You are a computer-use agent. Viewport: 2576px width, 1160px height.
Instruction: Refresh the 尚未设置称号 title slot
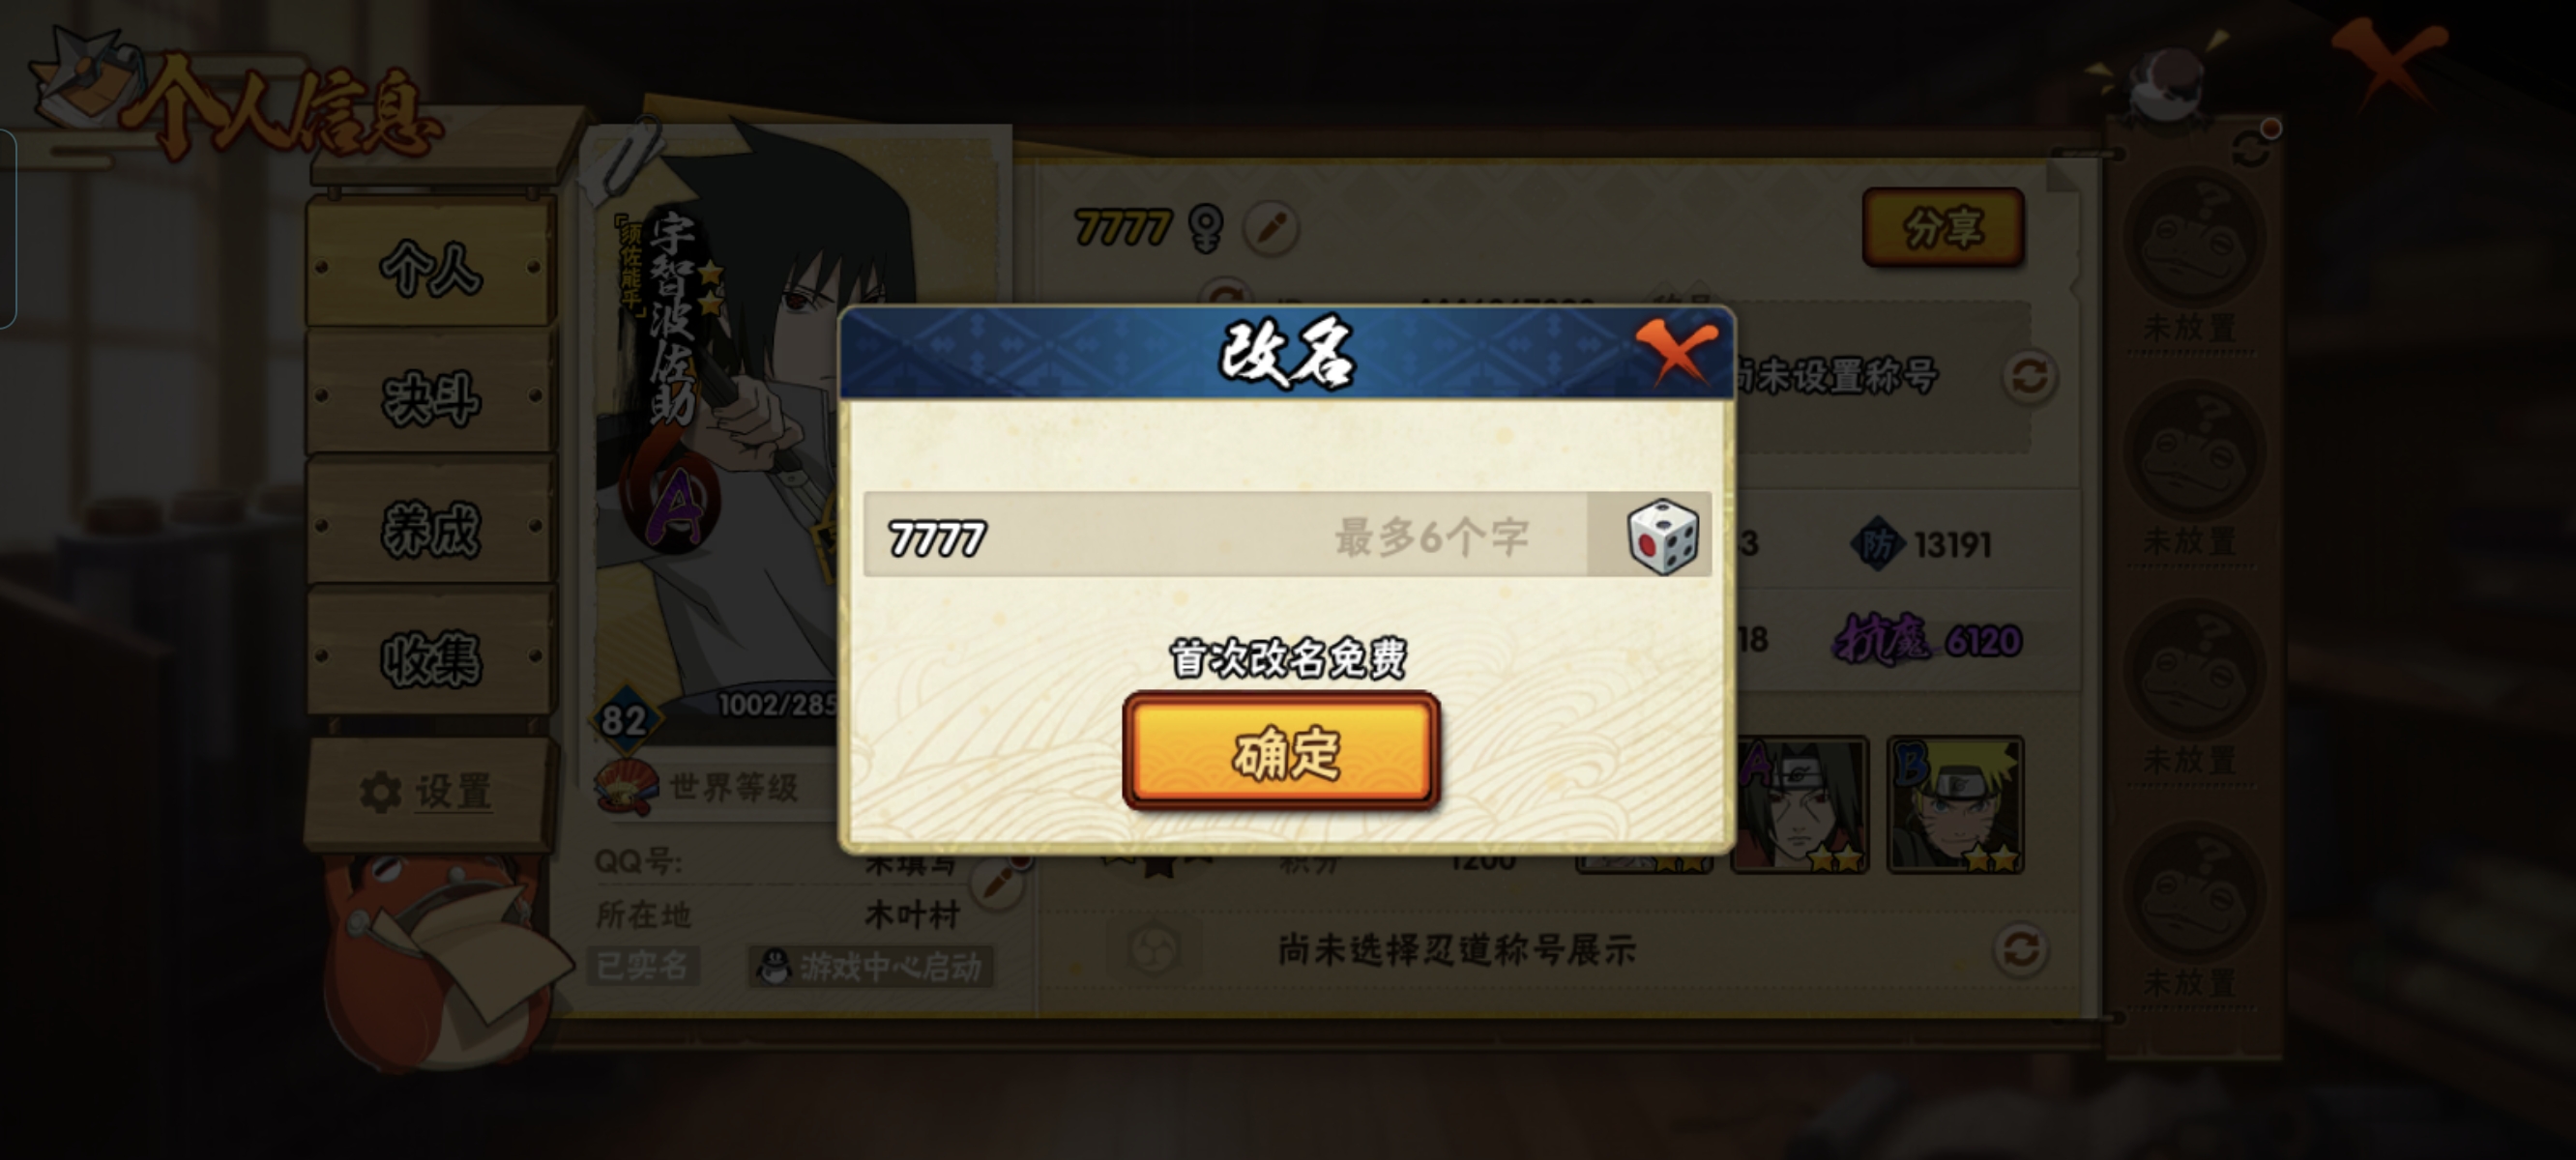pos(2029,377)
